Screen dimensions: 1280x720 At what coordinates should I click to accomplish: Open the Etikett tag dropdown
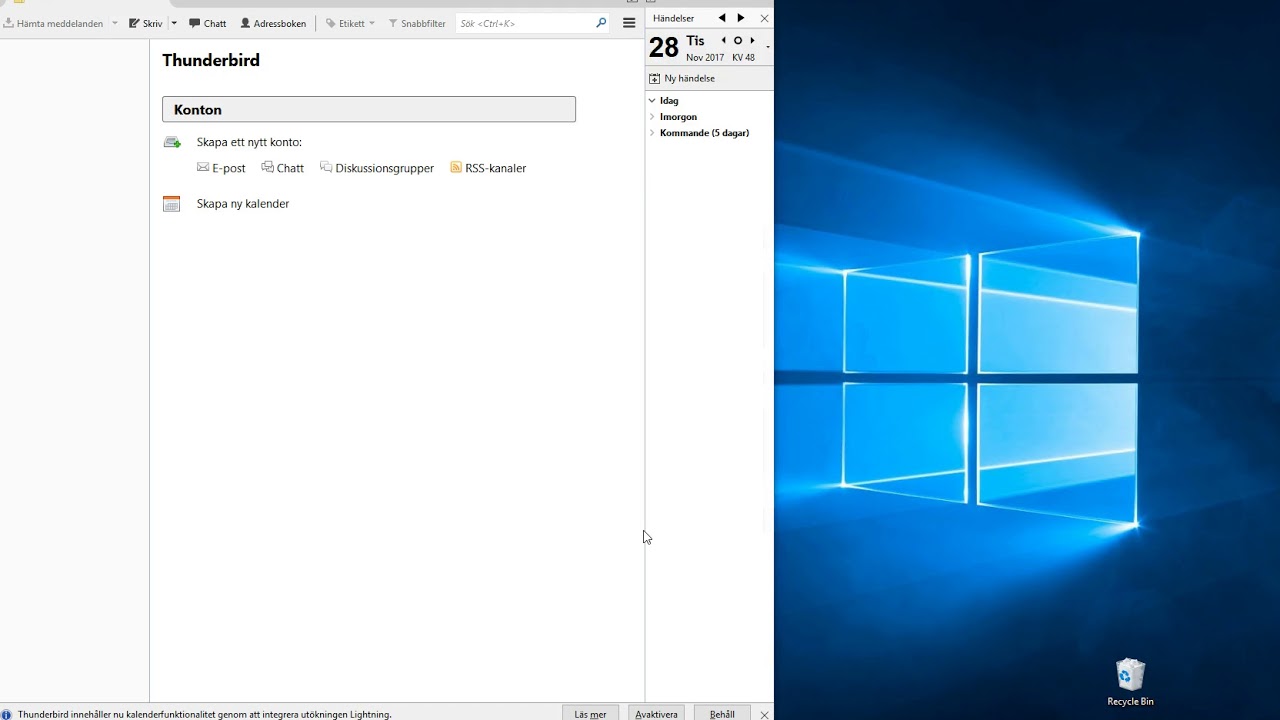point(350,23)
